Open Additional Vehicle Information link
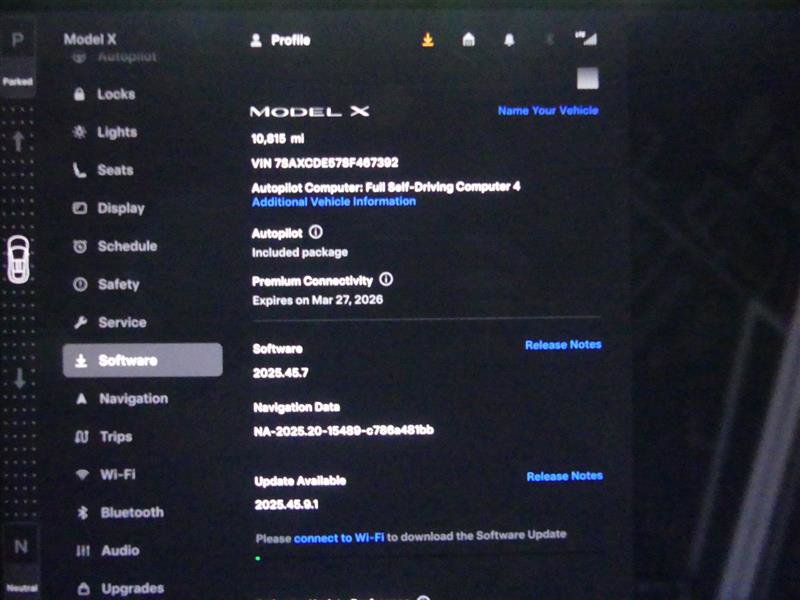Screen dimensions: 800x600 [x=333, y=201]
